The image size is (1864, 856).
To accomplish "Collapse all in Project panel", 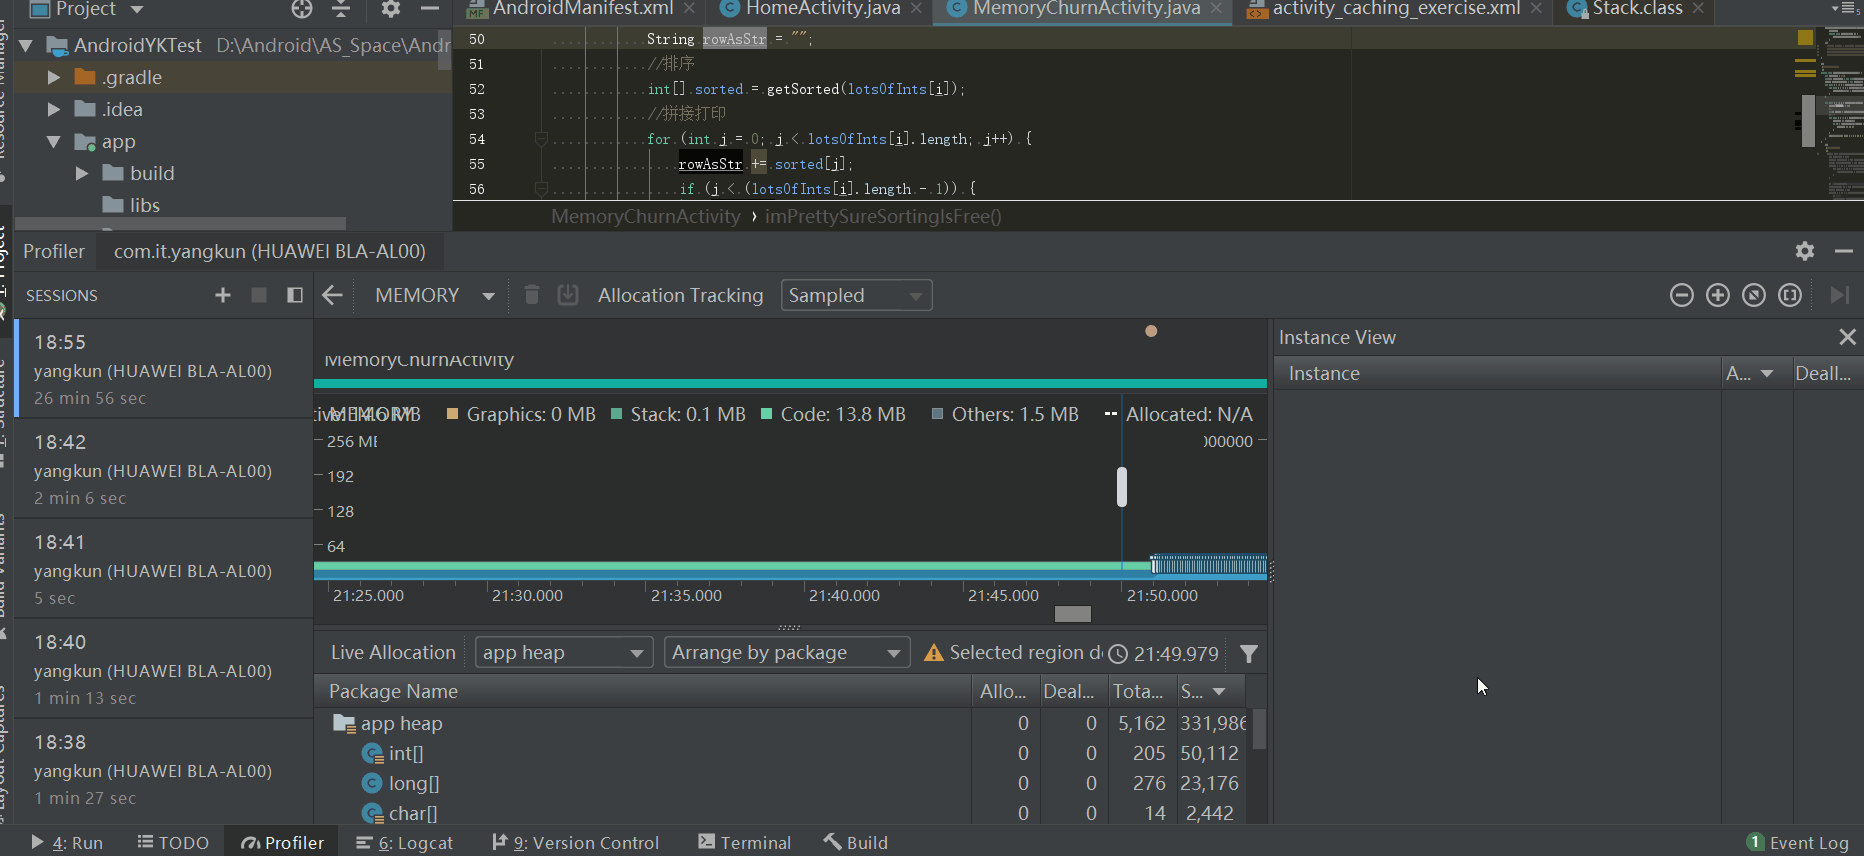I will pos(341,9).
